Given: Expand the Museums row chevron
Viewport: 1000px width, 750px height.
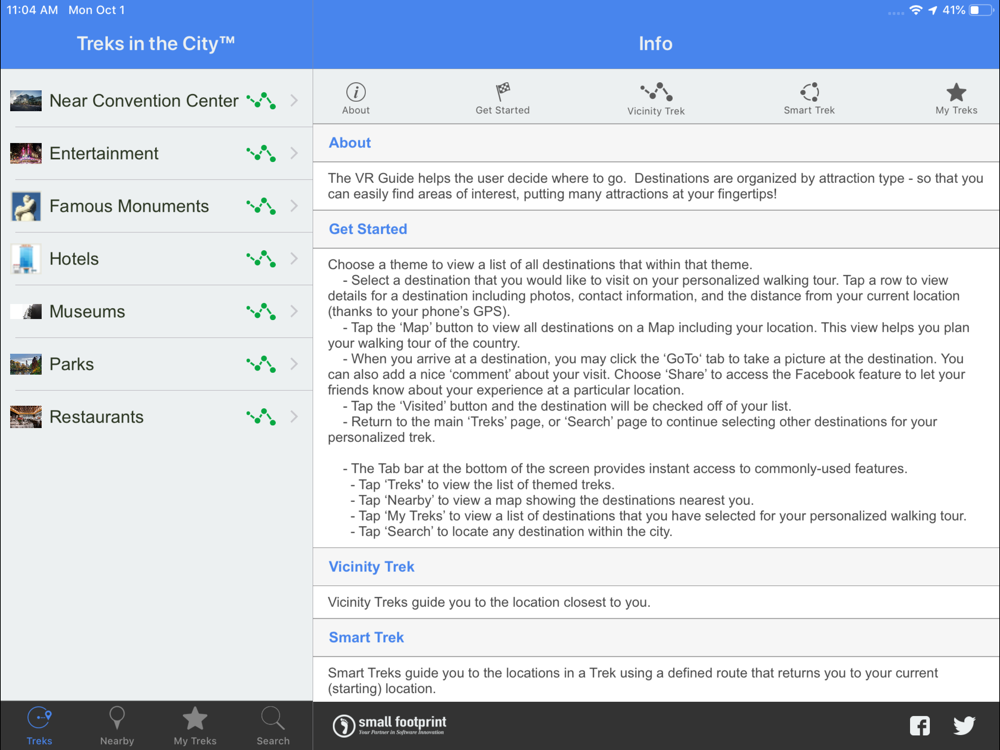Looking at the screenshot, I should point(294,311).
